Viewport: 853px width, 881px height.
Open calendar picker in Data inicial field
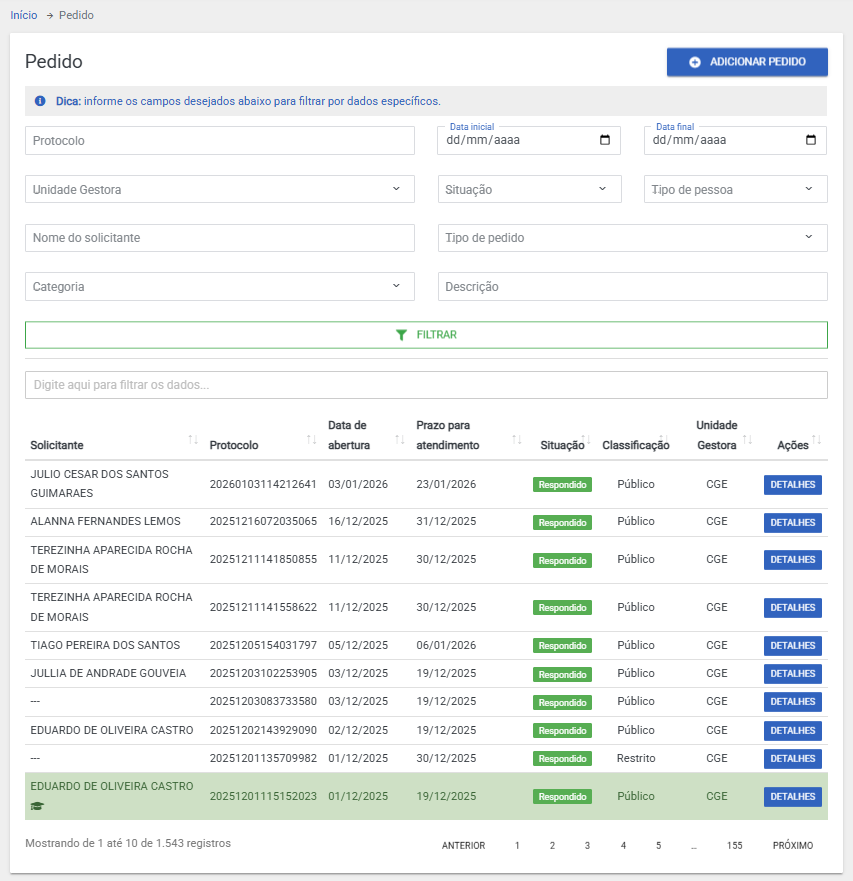pyautogui.click(x=605, y=140)
